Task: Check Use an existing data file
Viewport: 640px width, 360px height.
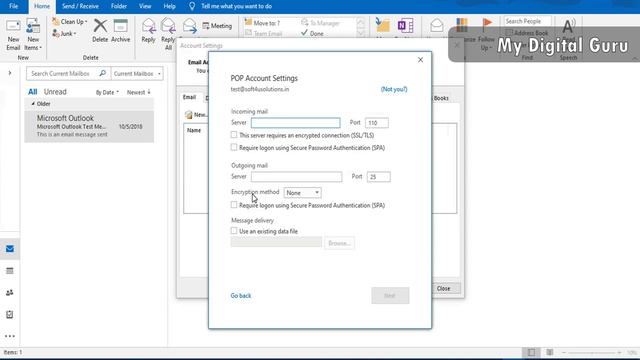Action: tap(234, 231)
